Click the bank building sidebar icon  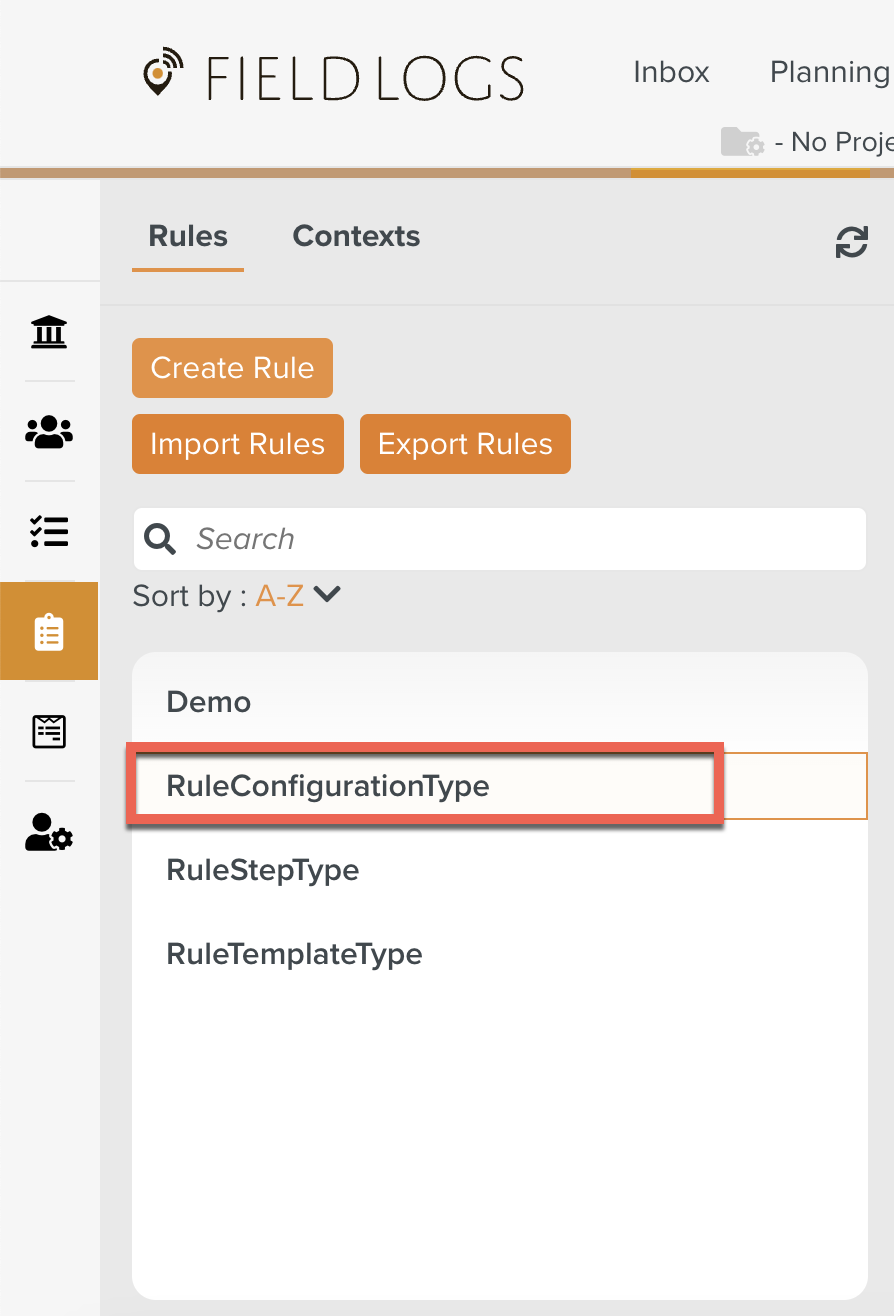point(49,331)
